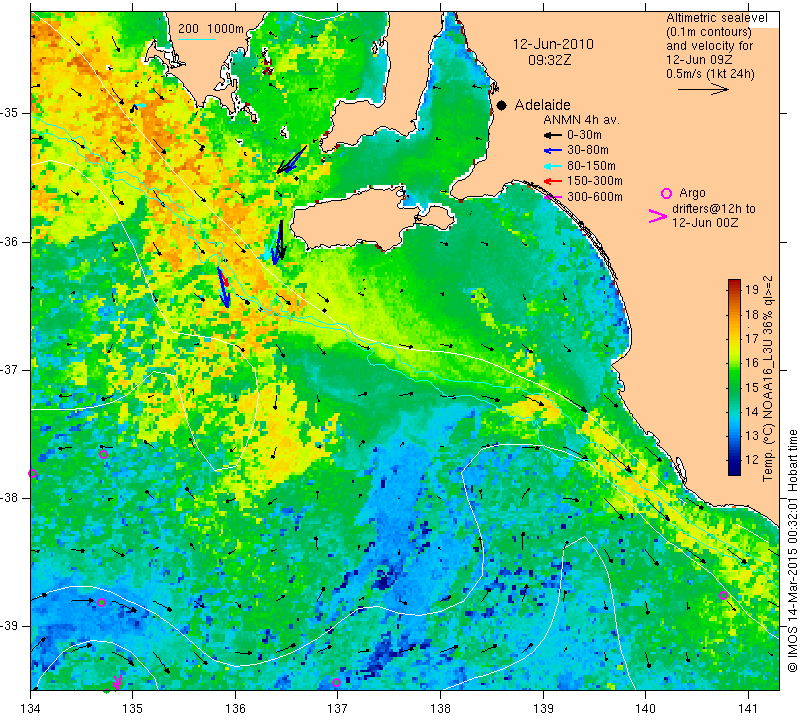Click the magenta drifter chevron in legend

coord(658,216)
